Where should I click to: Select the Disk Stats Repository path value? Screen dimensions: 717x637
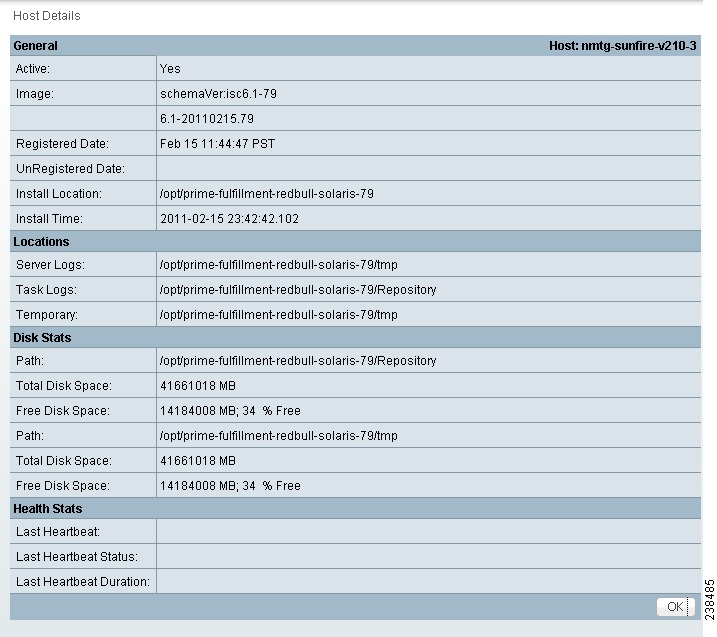[298, 361]
